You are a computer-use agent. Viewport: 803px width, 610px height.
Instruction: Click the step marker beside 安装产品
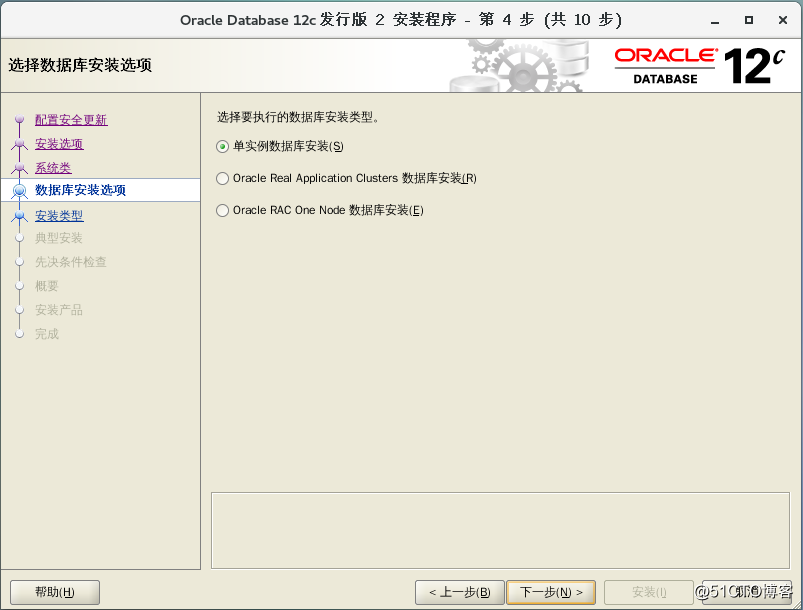tap(19, 310)
